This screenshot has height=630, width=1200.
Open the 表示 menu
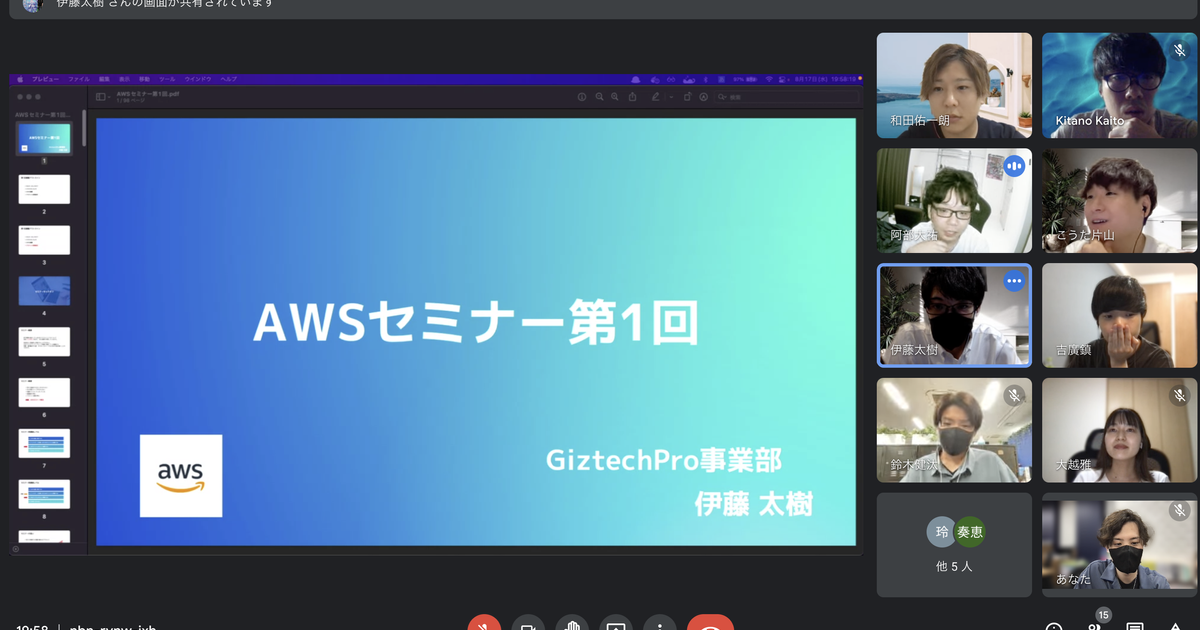click(125, 78)
